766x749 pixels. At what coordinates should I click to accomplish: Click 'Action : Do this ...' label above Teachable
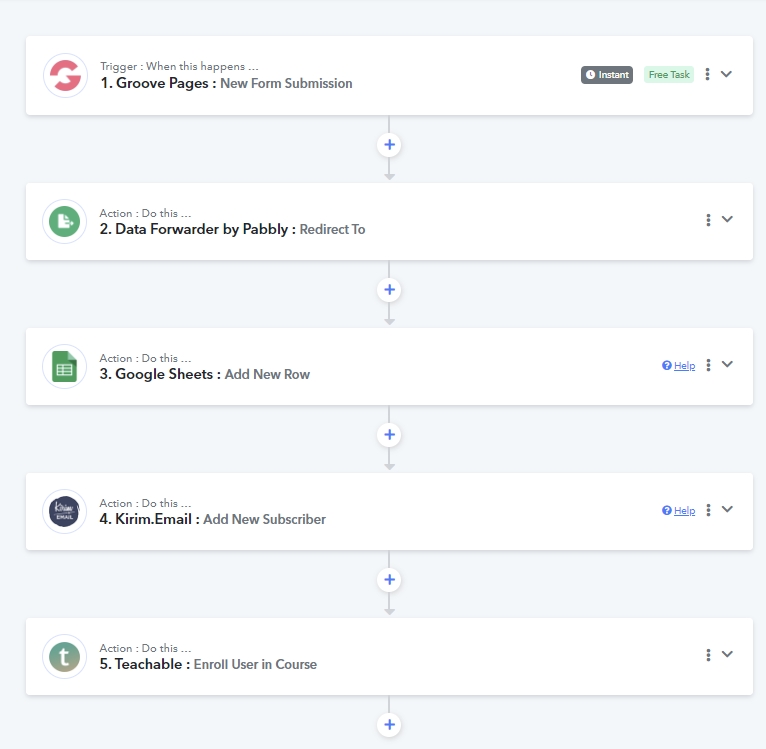[x=145, y=649]
